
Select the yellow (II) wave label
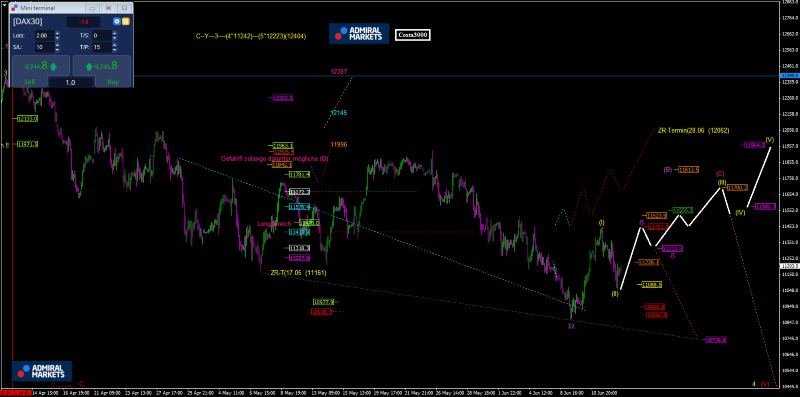pos(615,294)
